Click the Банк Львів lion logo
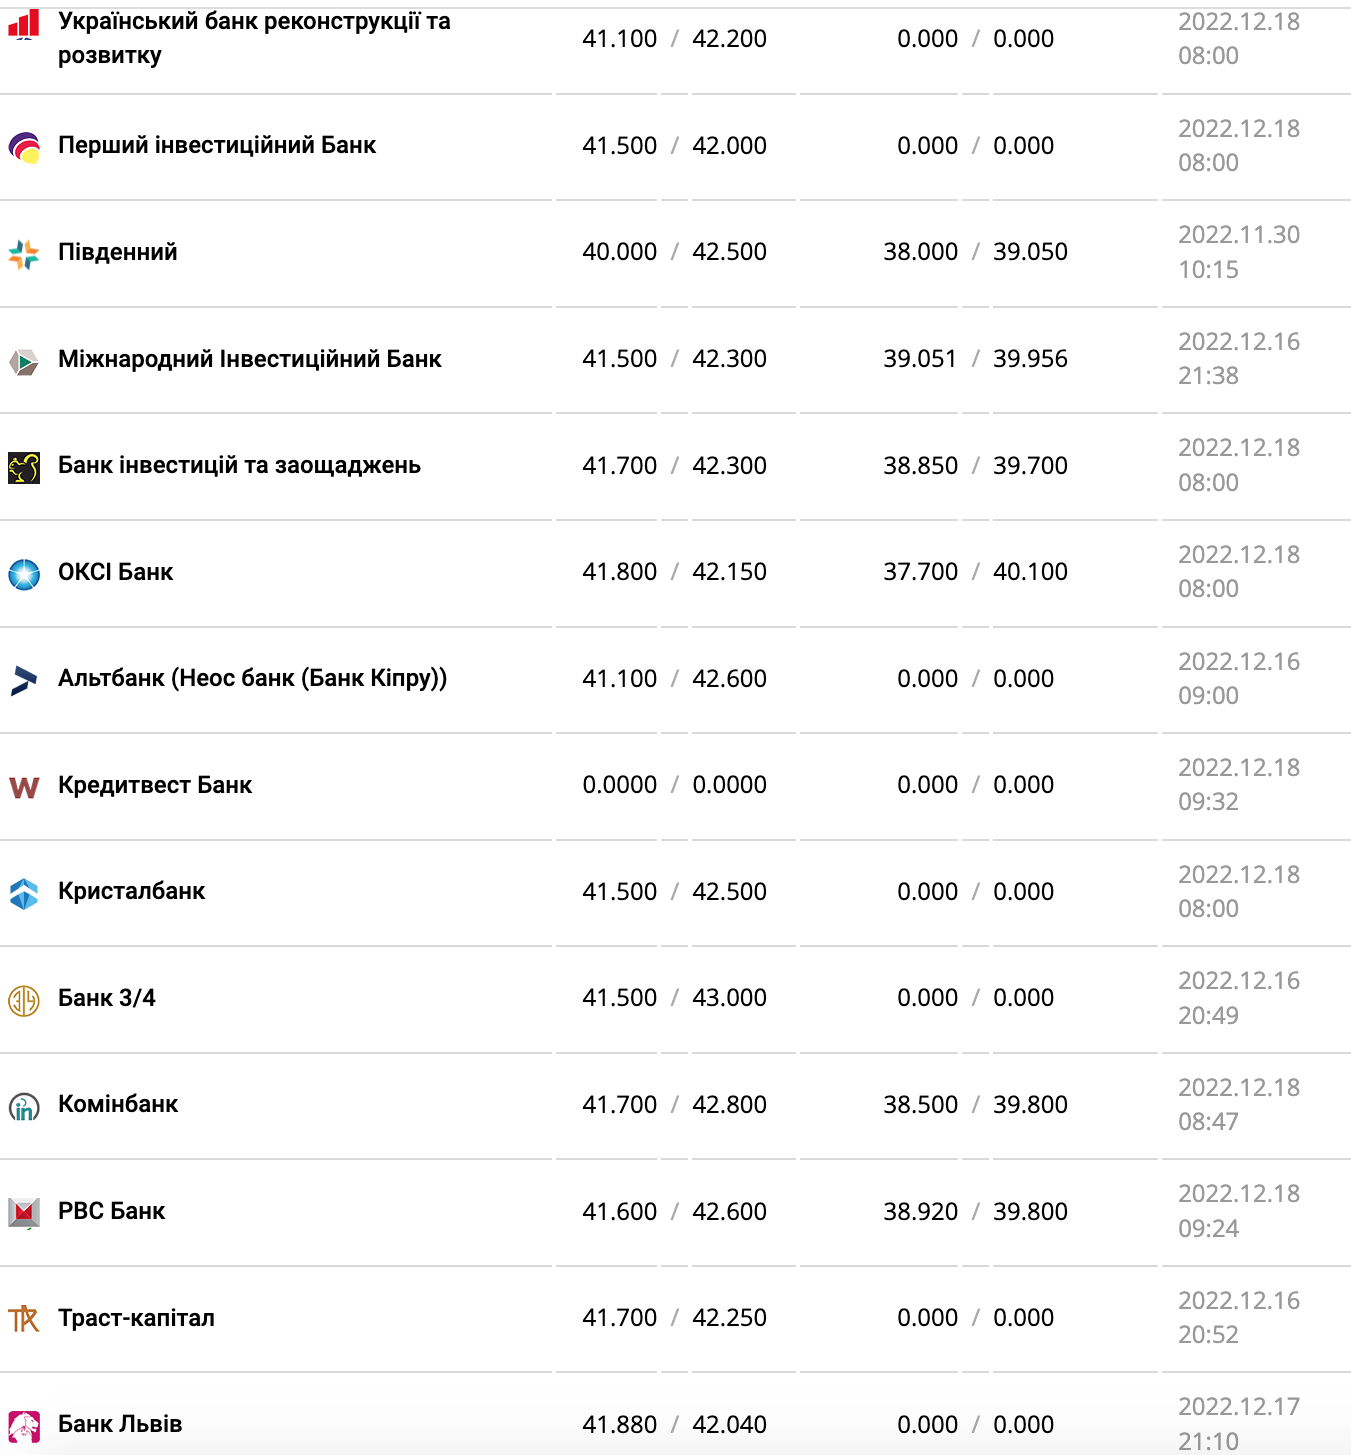 point(24,1426)
